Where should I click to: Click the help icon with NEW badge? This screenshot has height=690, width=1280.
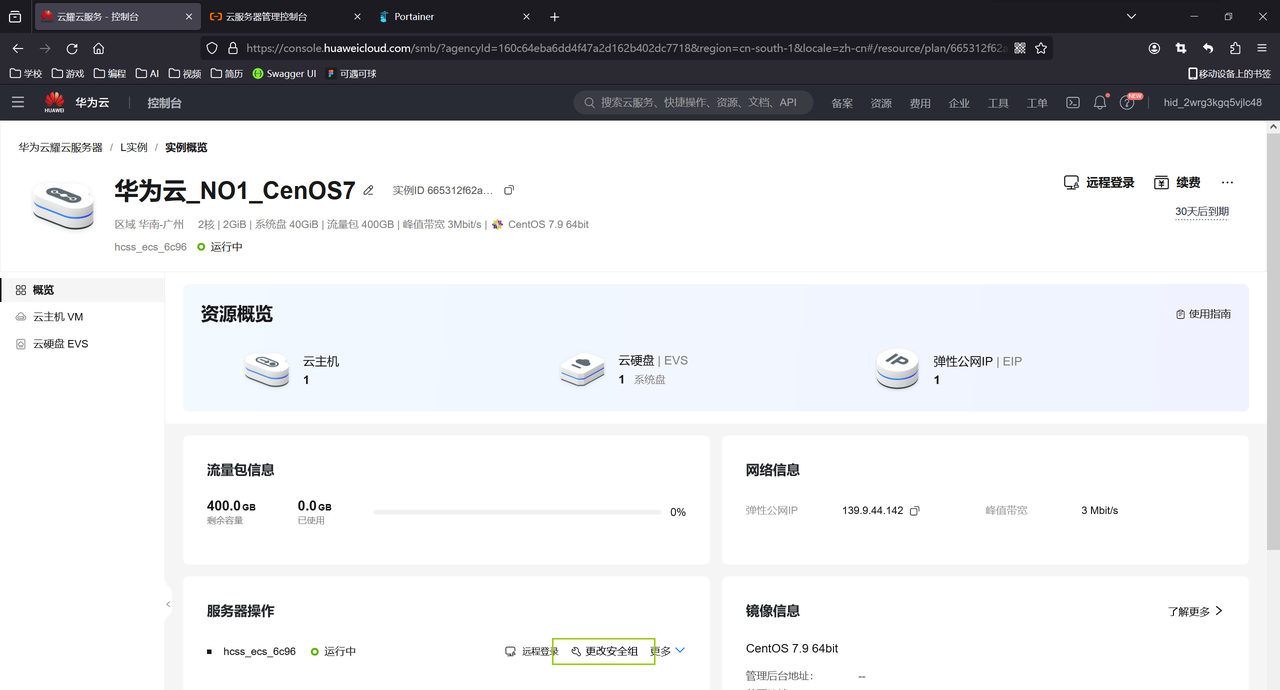(x=1128, y=102)
